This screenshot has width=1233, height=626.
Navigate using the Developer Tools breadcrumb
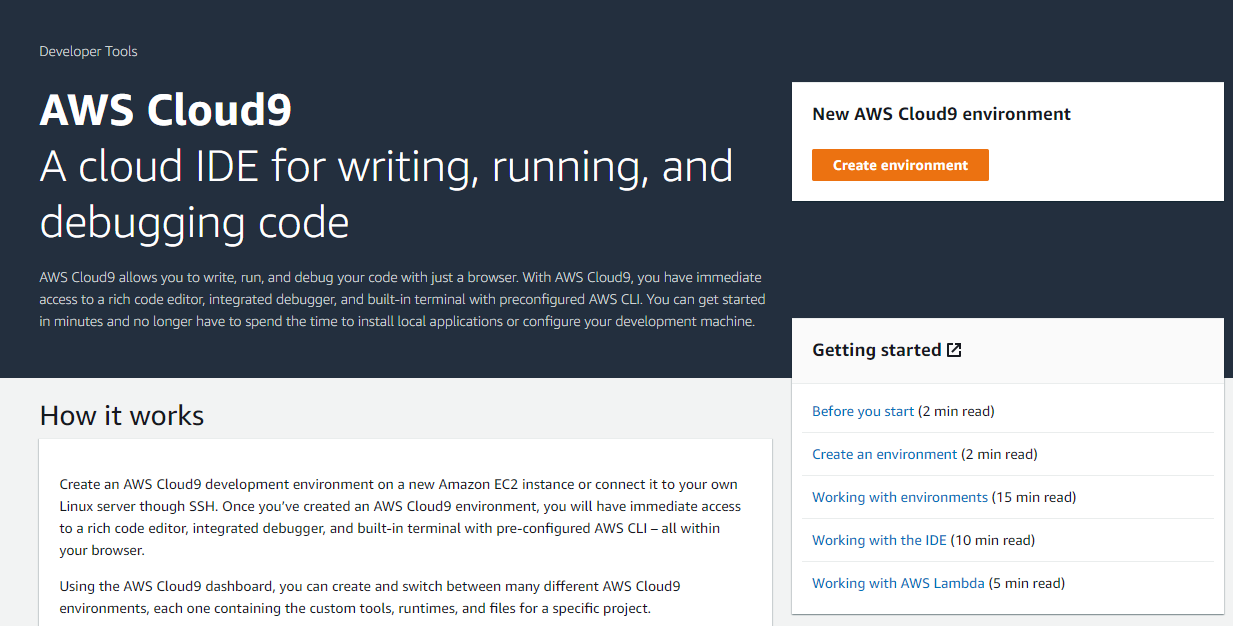(x=88, y=51)
